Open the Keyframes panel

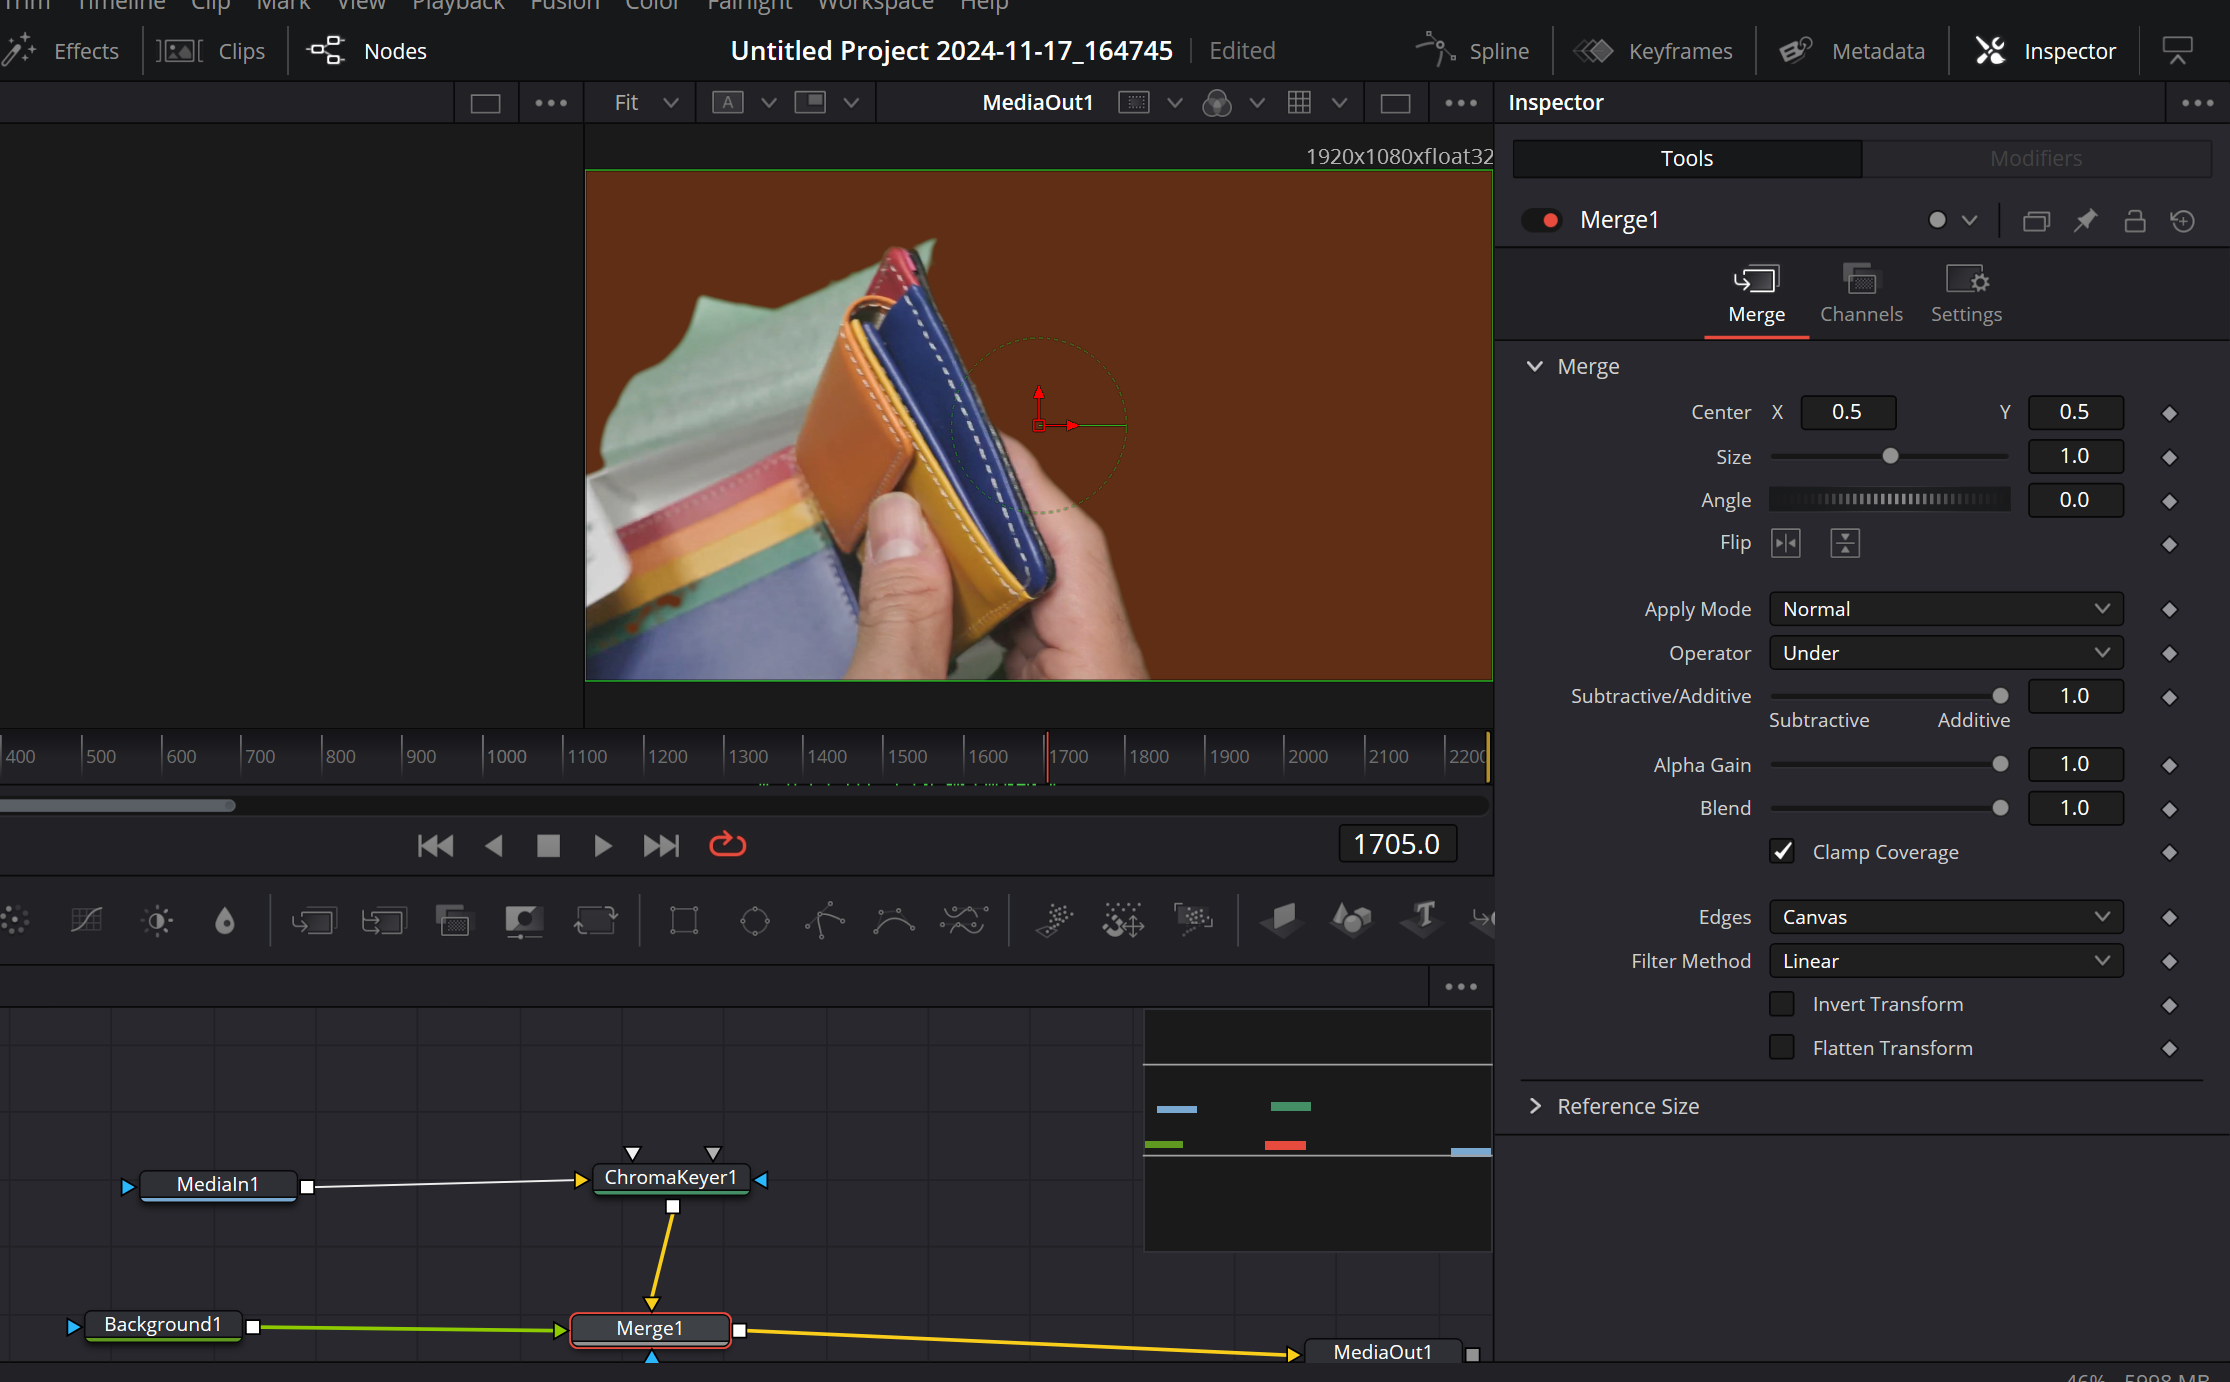1654,51
